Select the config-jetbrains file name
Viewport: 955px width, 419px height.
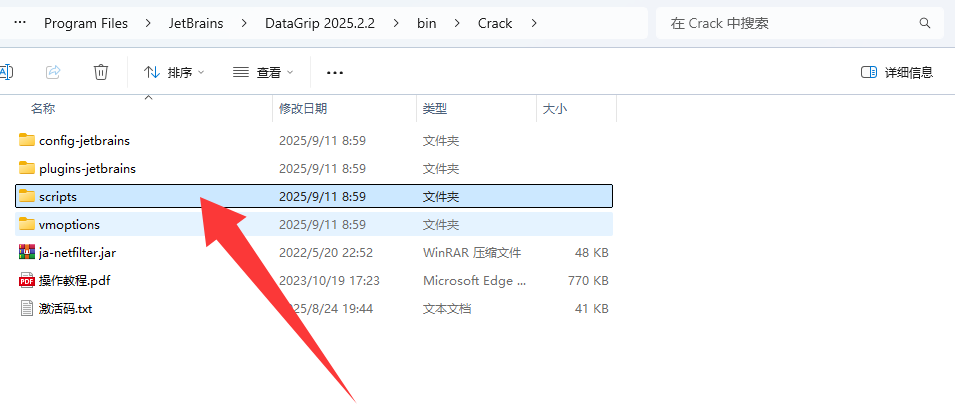(84, 140)
